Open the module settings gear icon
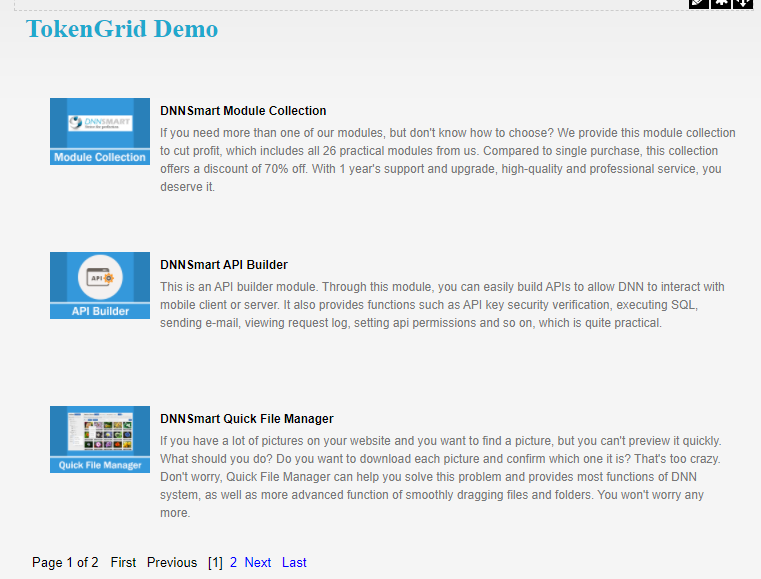The image size is (761, 579). pos(721,3)
